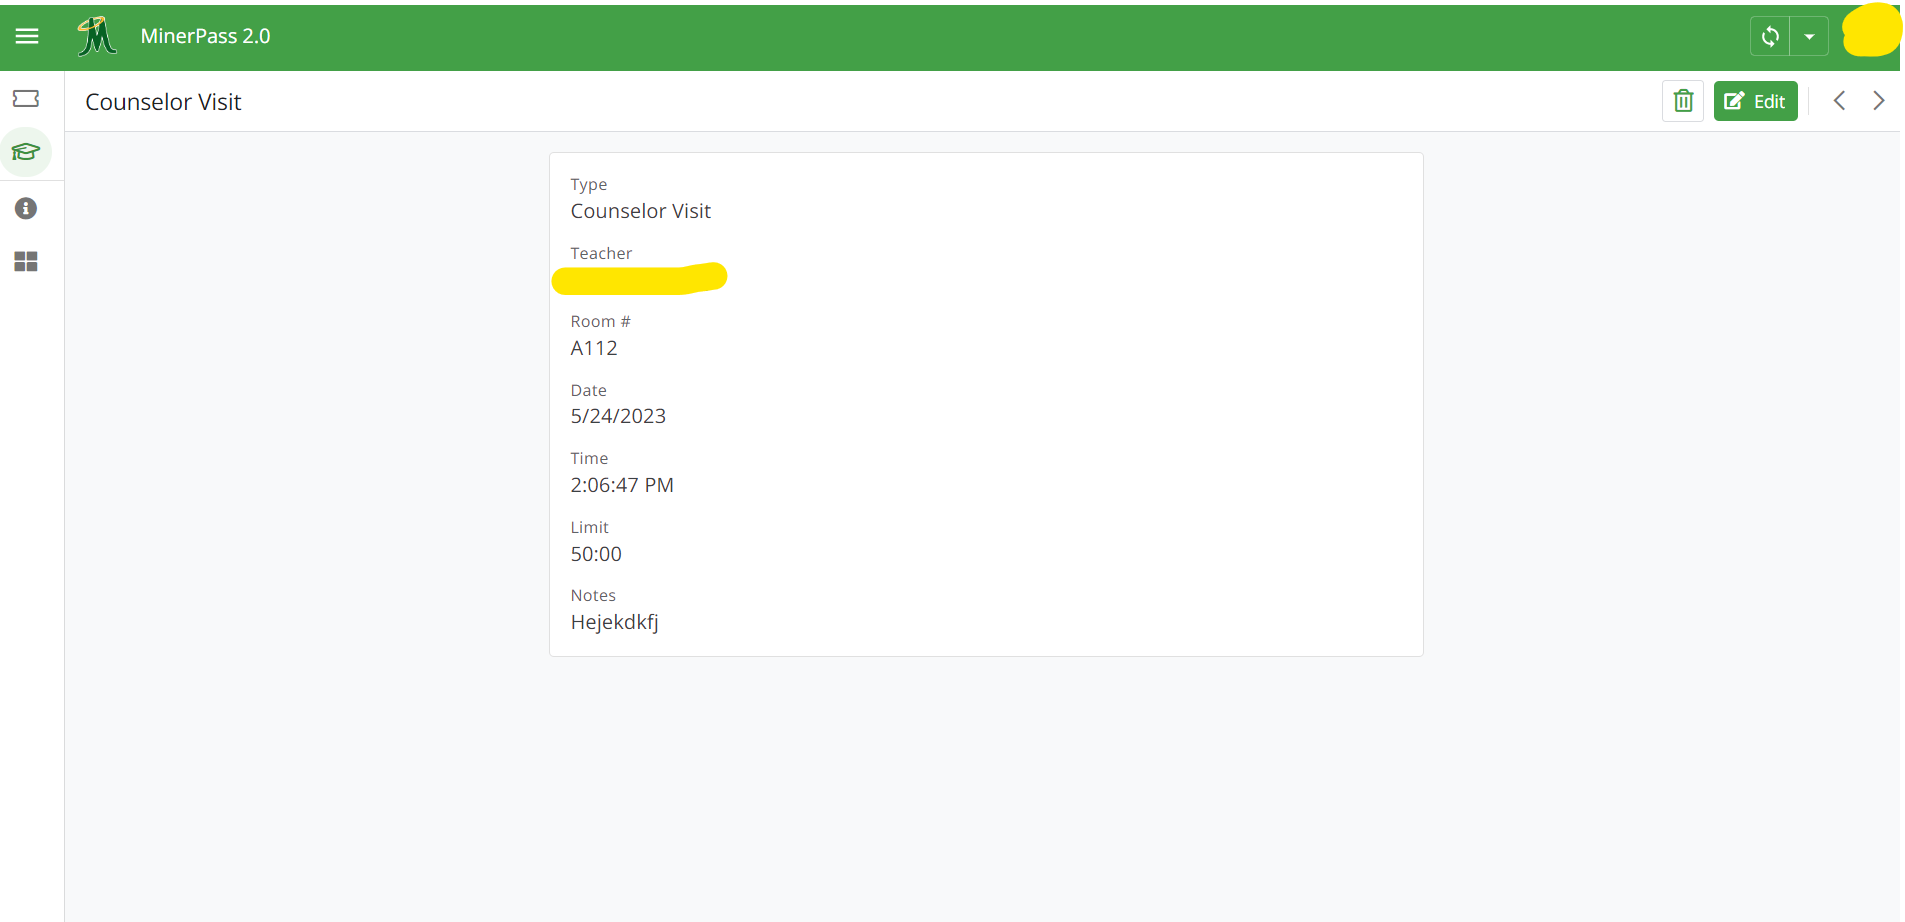Viewport: 1905px width, 922px height.
Task: Expand the dropdown arrow beside refresh
Action: pos(1809,37)
